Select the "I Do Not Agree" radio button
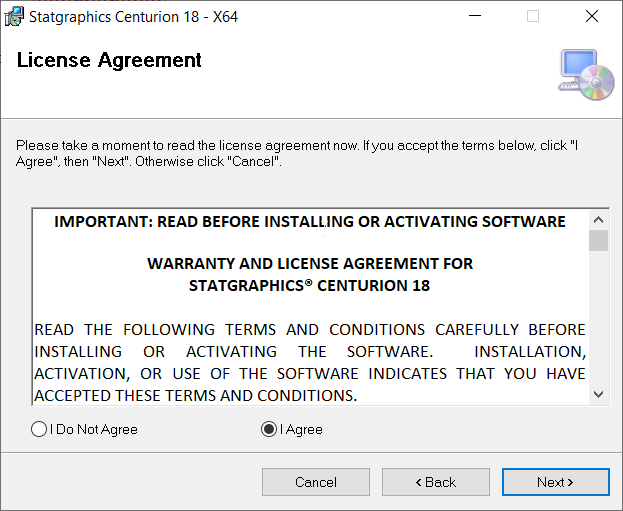Image resolution: width=623 pixels, height=511 pixels. tap(84, 429)
